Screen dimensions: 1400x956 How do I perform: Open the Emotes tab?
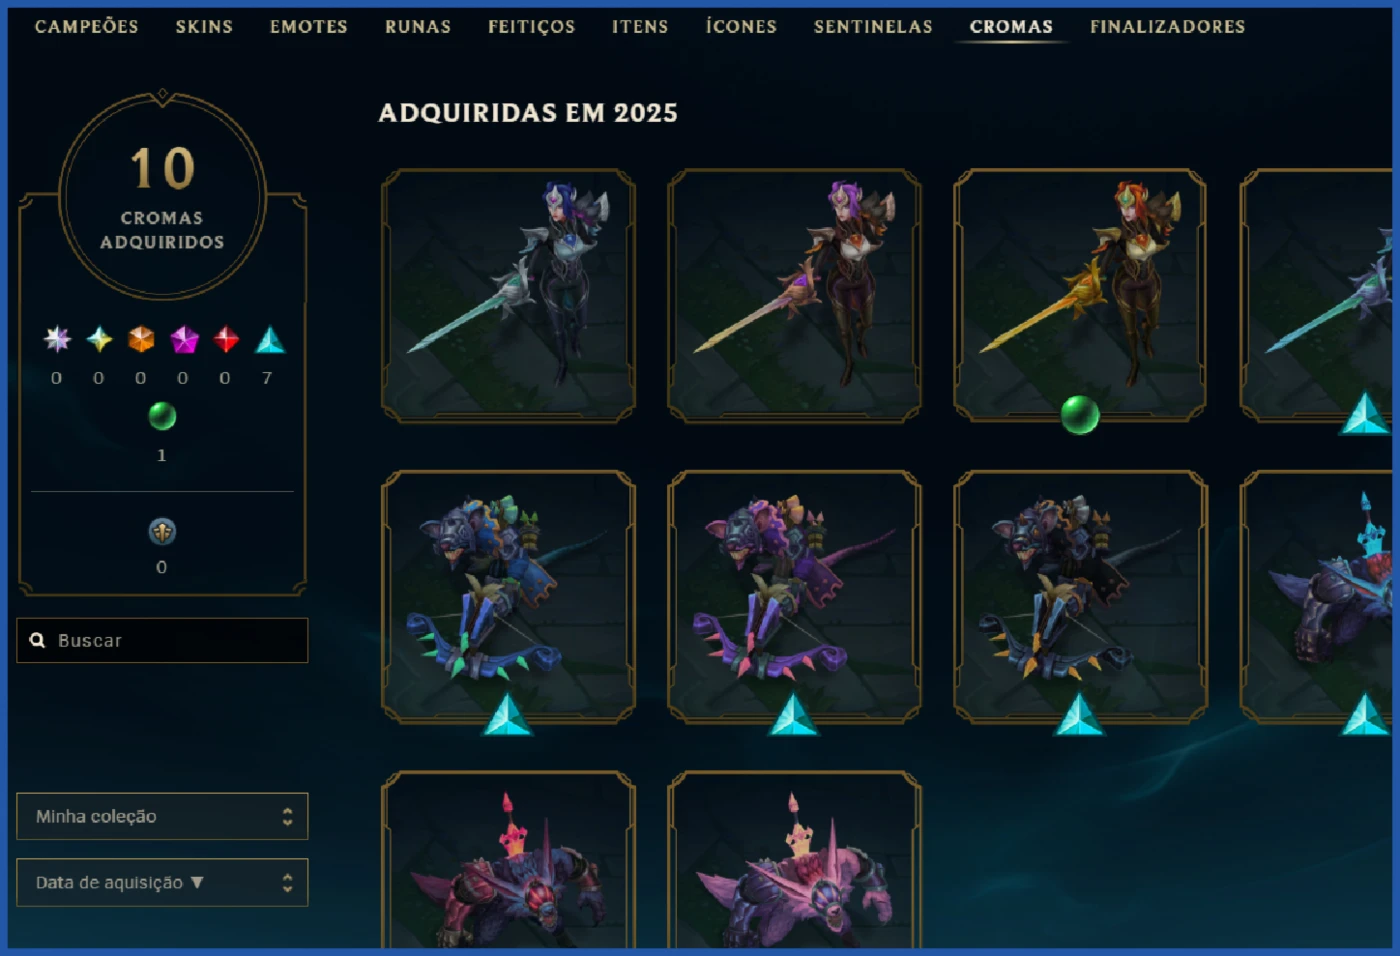click(309, 27)
